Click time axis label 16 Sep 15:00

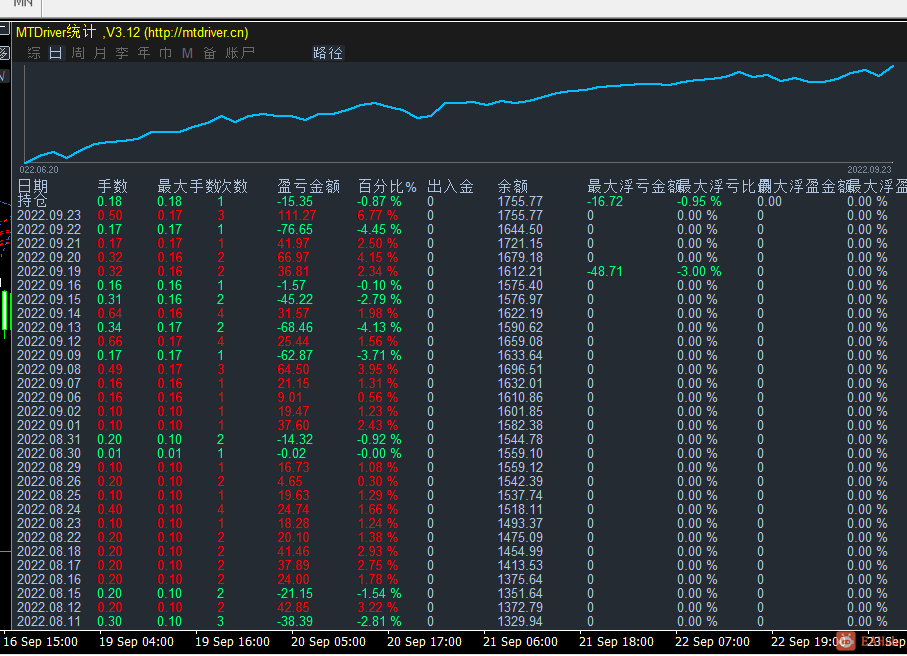(x=40, y=642)
